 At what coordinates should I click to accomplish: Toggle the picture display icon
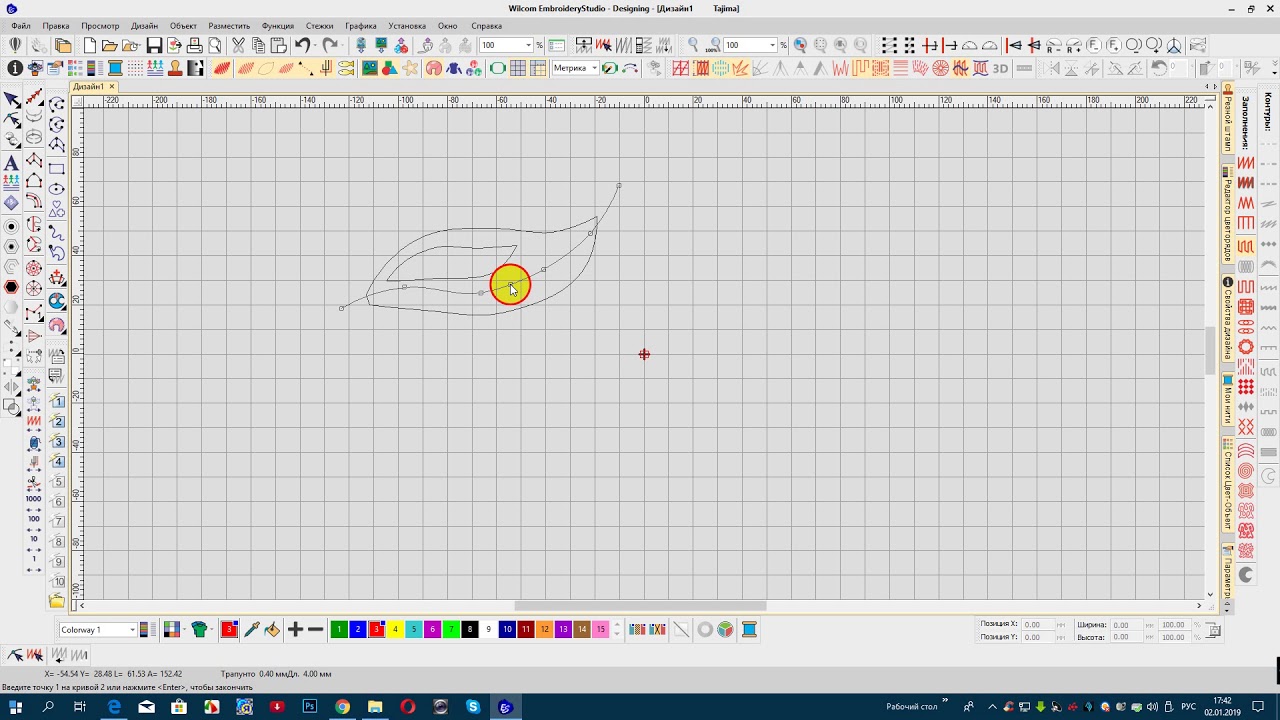(x=370, y=68)
